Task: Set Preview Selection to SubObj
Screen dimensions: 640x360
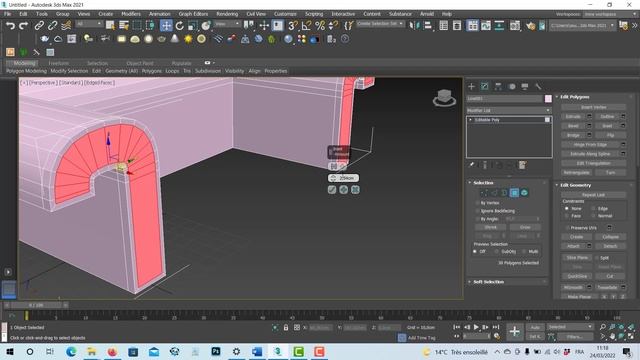Action: click(x=497, y=252)
